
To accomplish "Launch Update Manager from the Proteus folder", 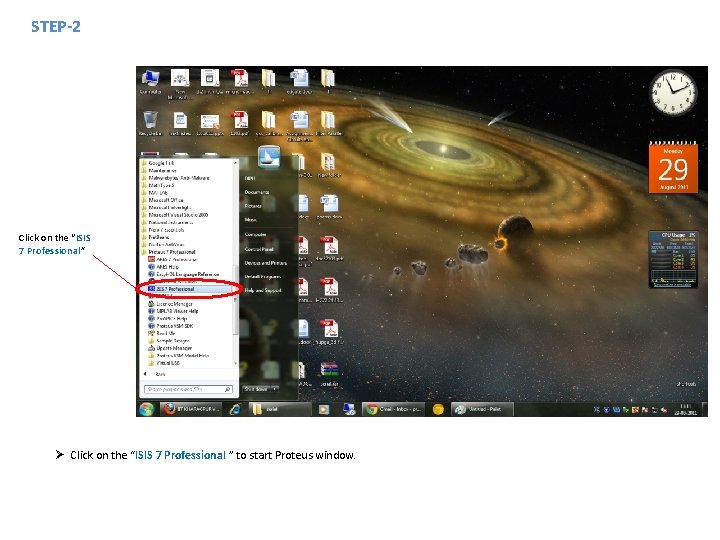I will [170, 348].
